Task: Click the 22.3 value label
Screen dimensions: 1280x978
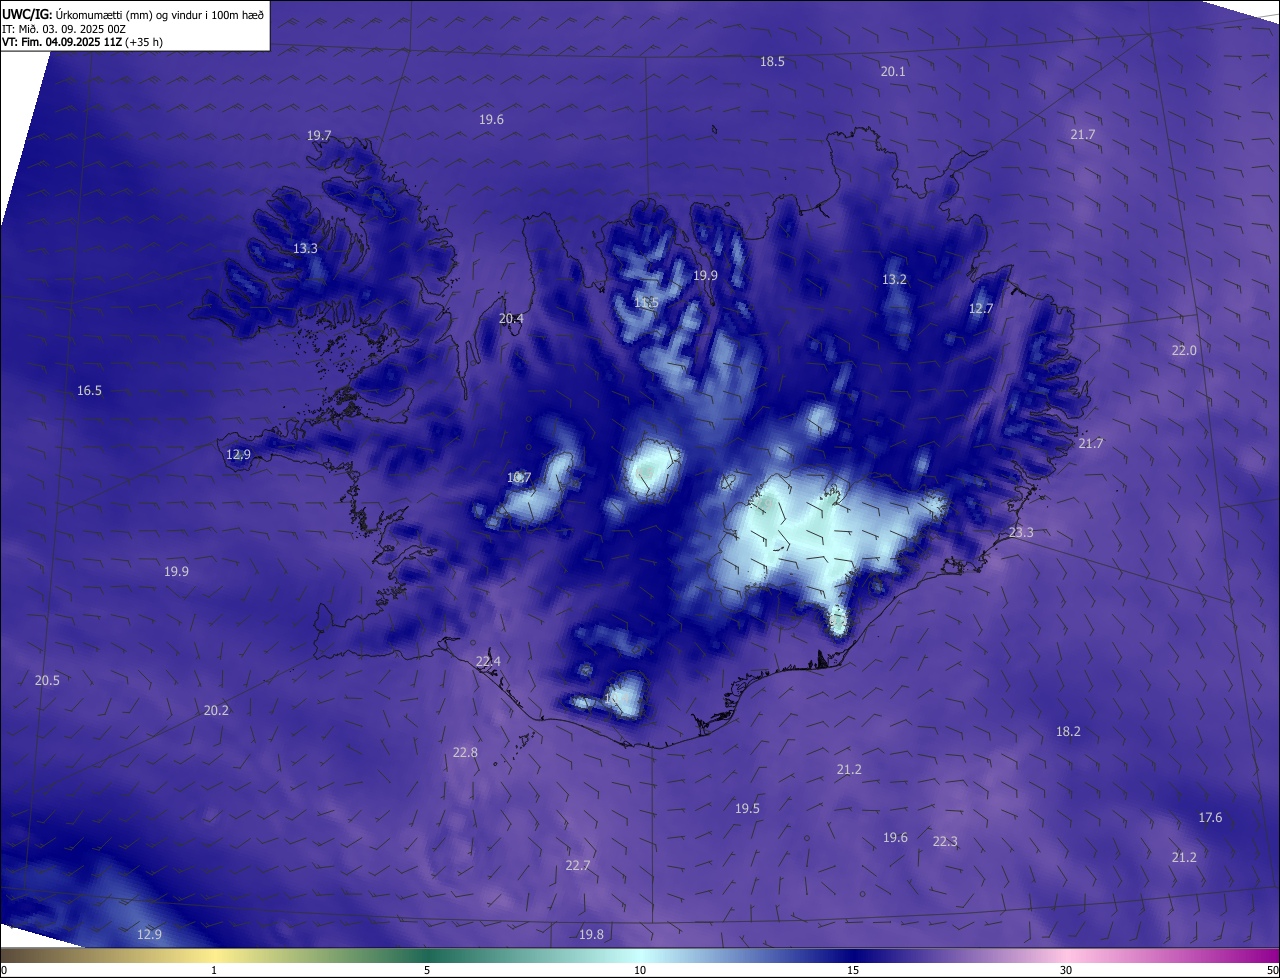Action: pos(945,842)
